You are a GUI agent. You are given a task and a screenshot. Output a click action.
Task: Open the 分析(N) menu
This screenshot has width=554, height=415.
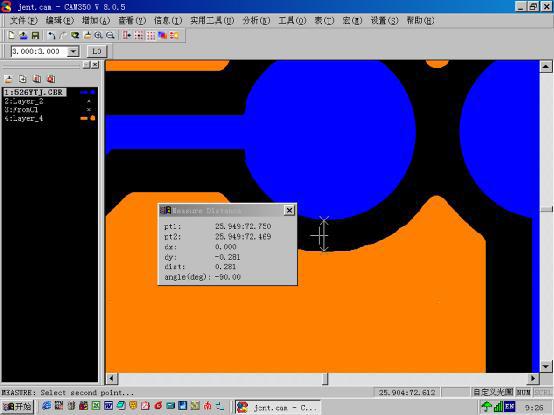(x=256, y=20)
